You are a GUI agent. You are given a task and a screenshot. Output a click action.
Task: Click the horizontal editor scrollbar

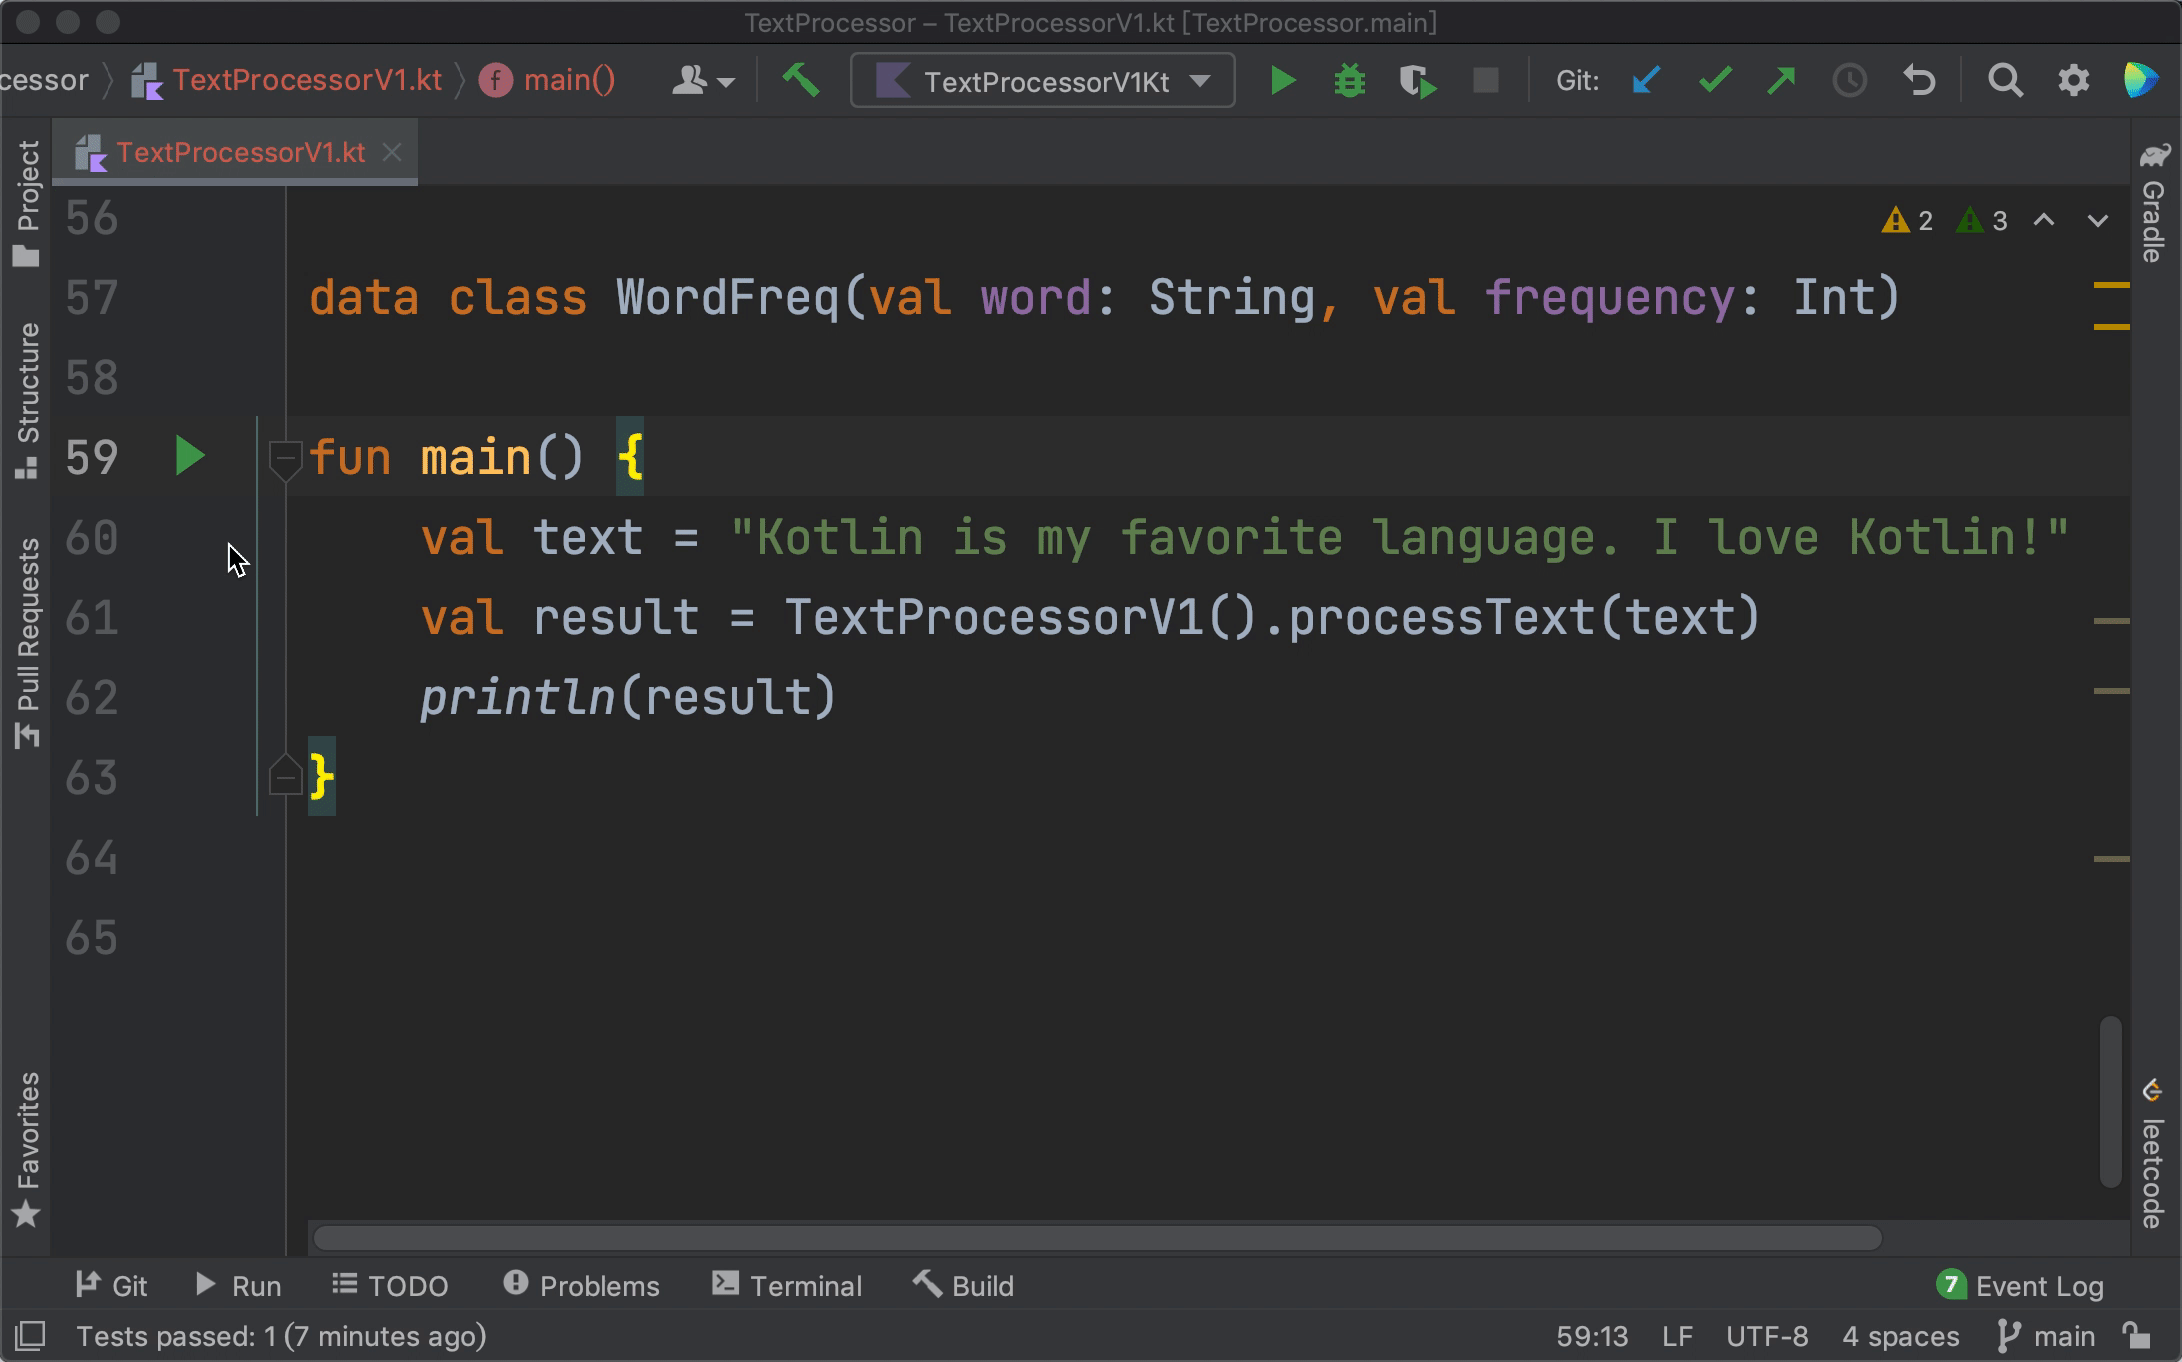(x=1097, y=1238)
